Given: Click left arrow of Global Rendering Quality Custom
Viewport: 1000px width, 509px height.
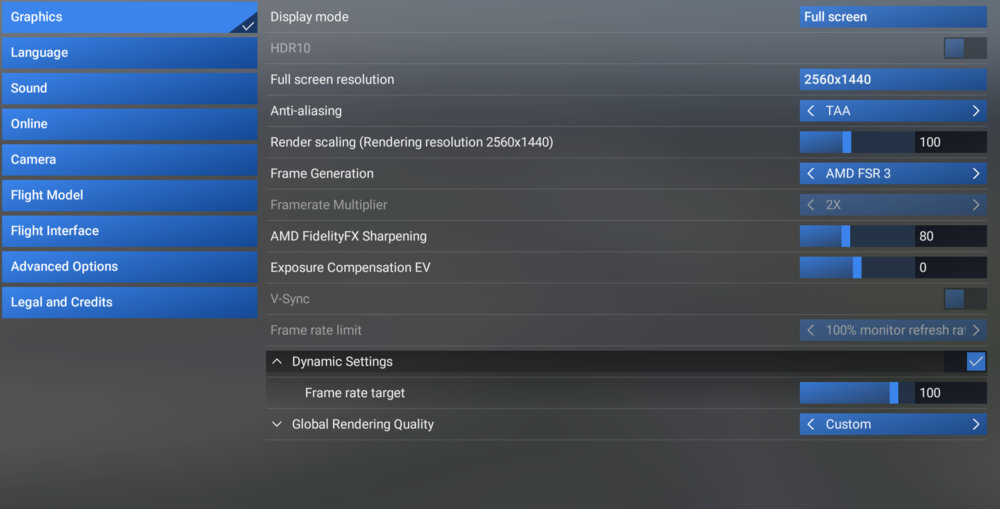Looking at the screenshot, I should click(811, 424).
